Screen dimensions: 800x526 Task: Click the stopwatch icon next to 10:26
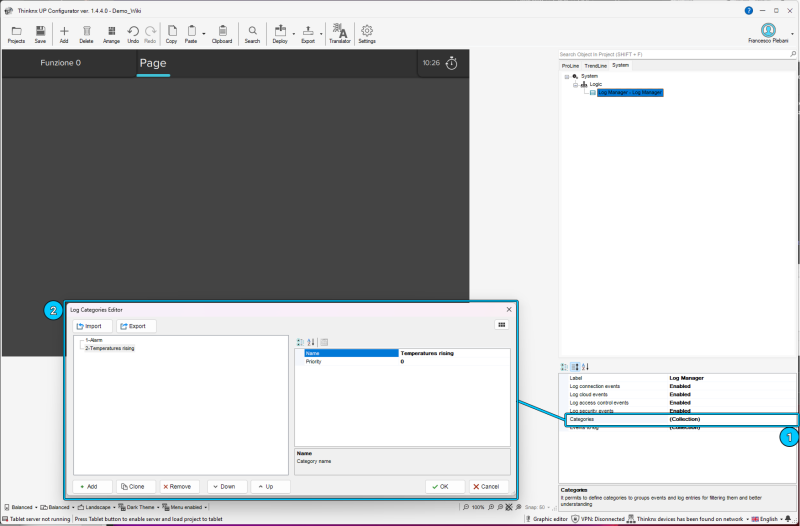452,63
